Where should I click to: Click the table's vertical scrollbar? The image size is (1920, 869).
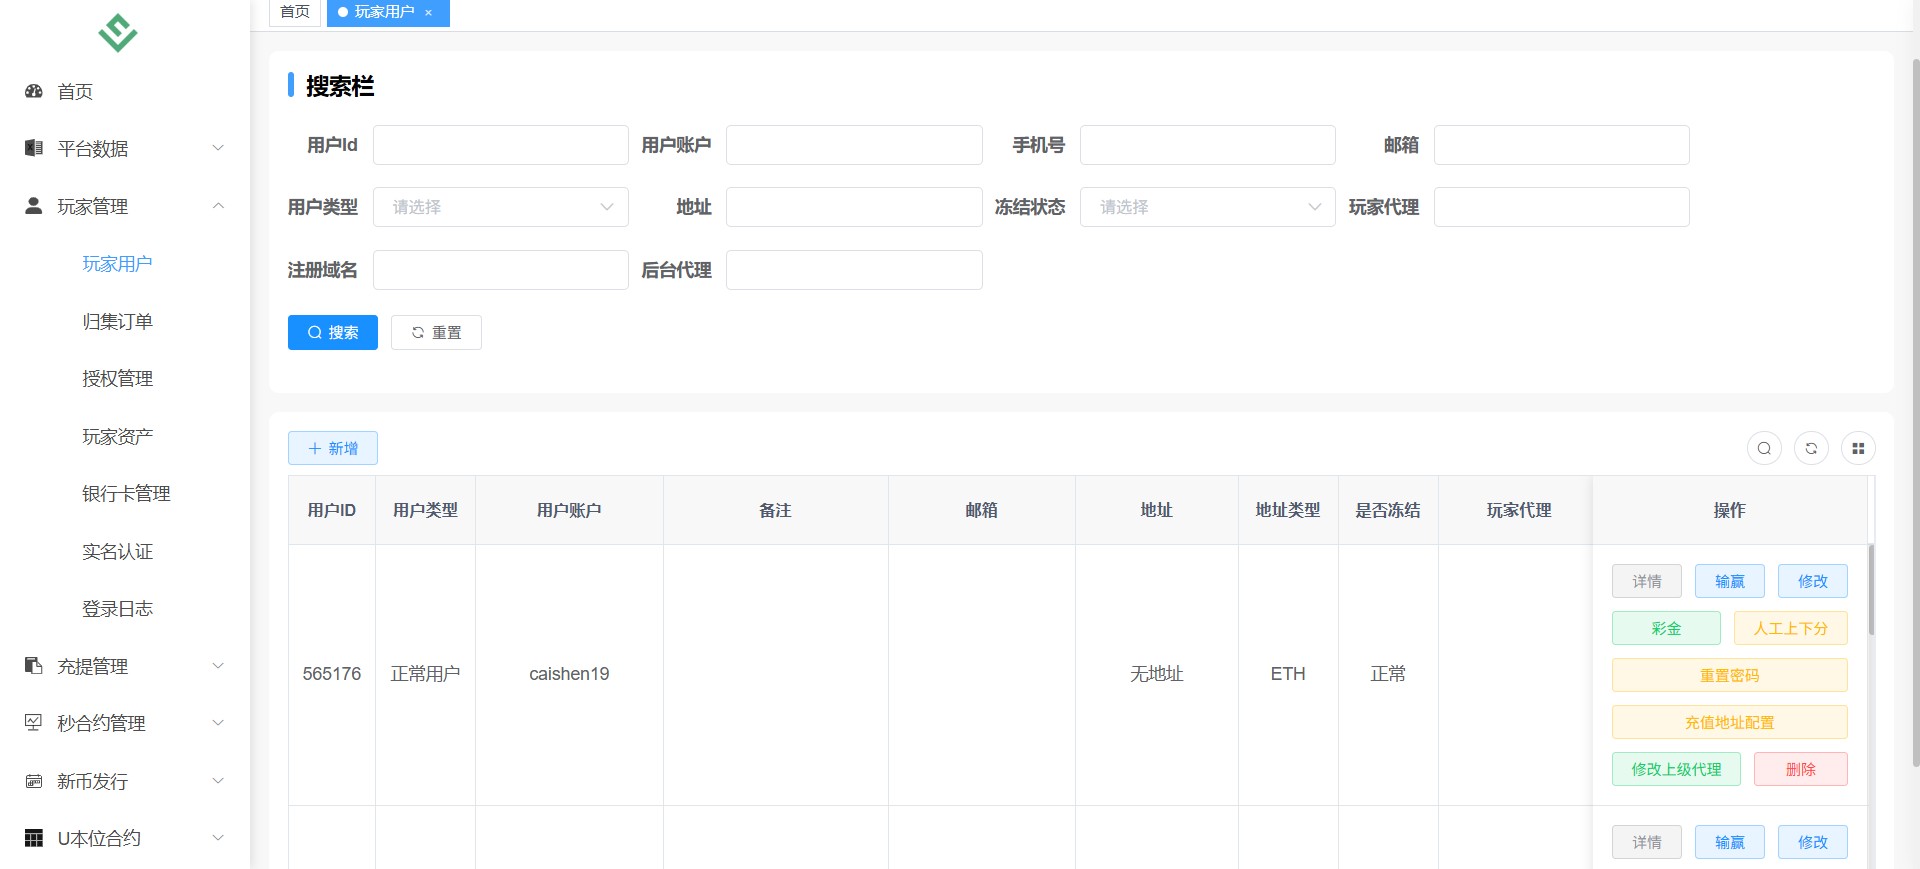coord(1871,590)
